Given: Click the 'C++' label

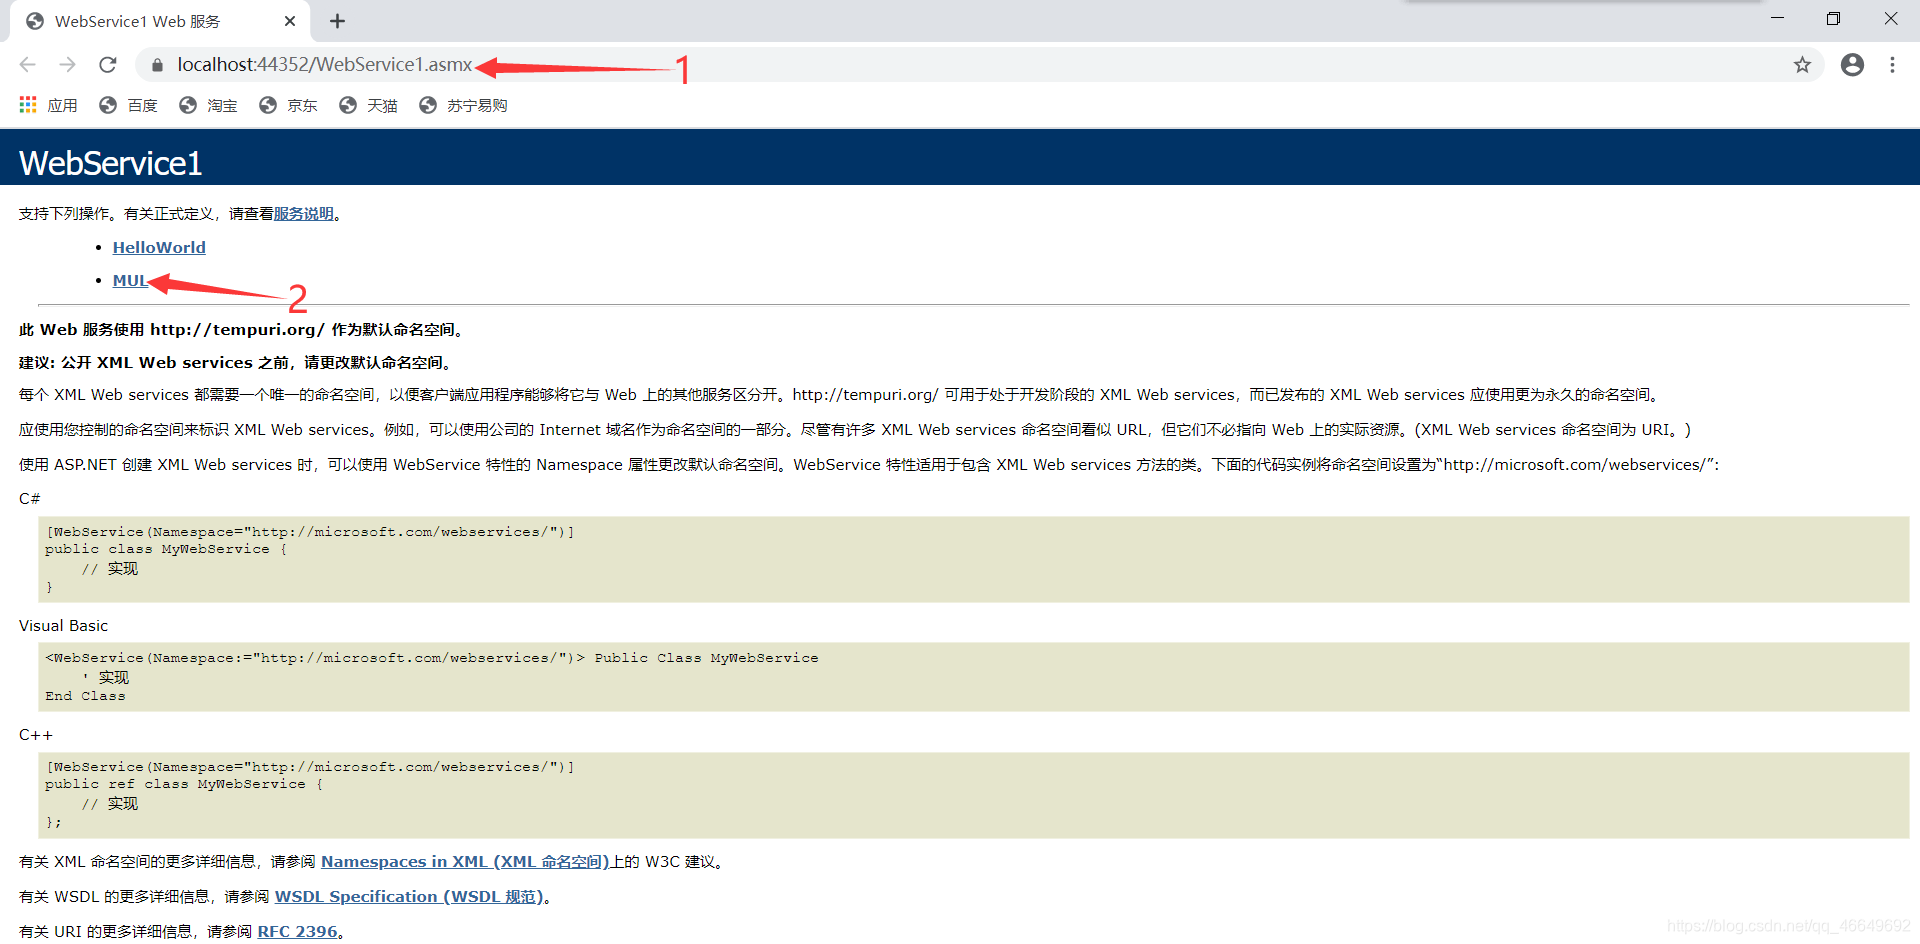Looking at the screenshot, I should click(35, 735).
